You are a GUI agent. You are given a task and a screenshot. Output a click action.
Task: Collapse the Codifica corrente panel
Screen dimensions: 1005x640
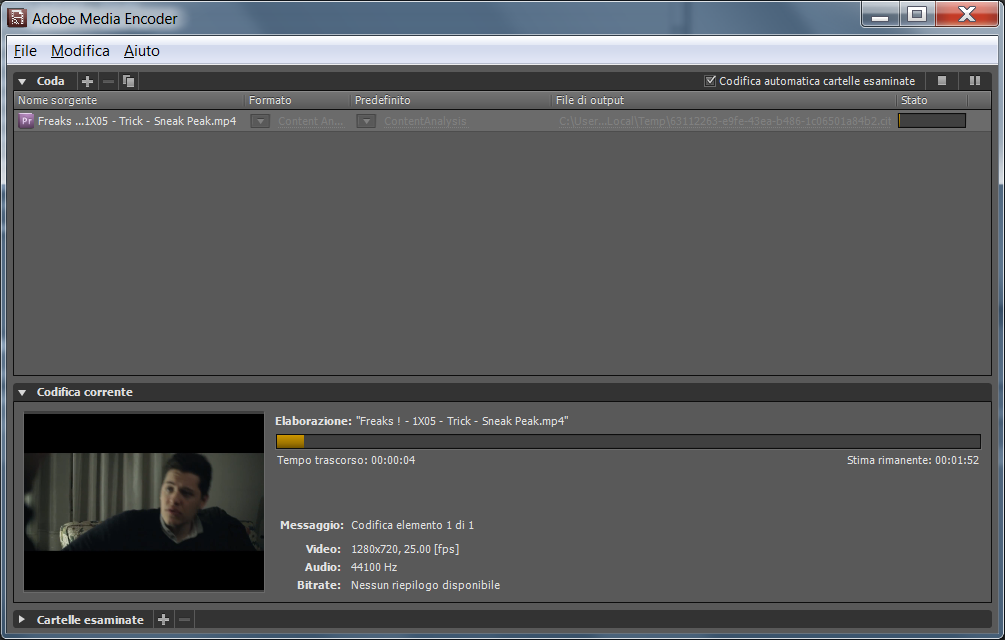(22, 392)
